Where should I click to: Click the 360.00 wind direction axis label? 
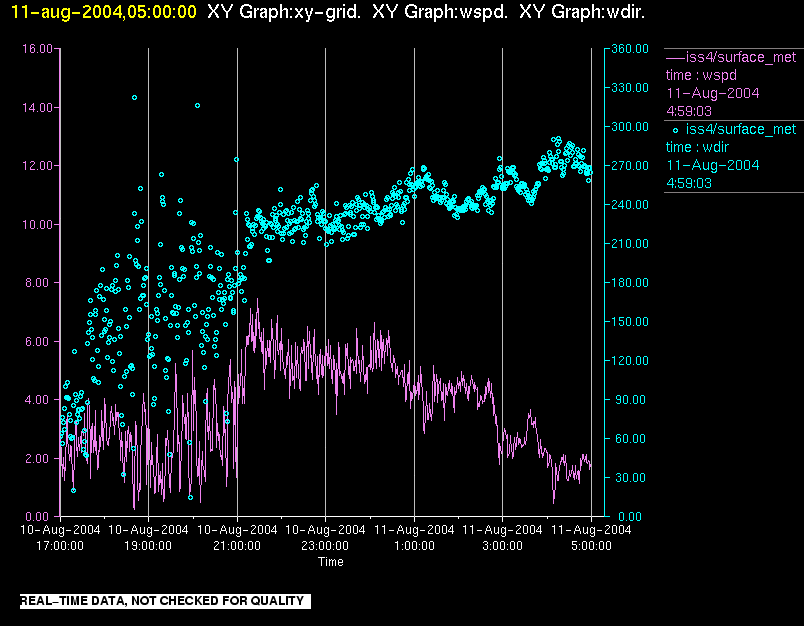click(630, 49)
